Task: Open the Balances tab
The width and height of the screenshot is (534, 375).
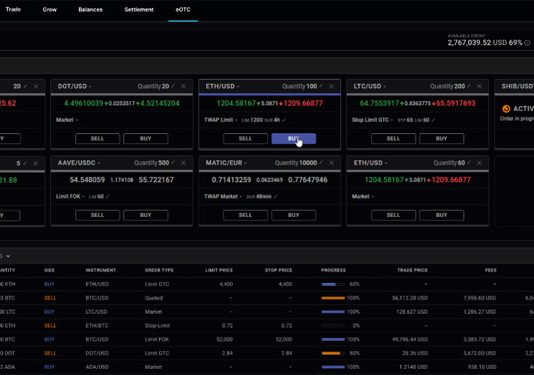Action: click(90, 10)
